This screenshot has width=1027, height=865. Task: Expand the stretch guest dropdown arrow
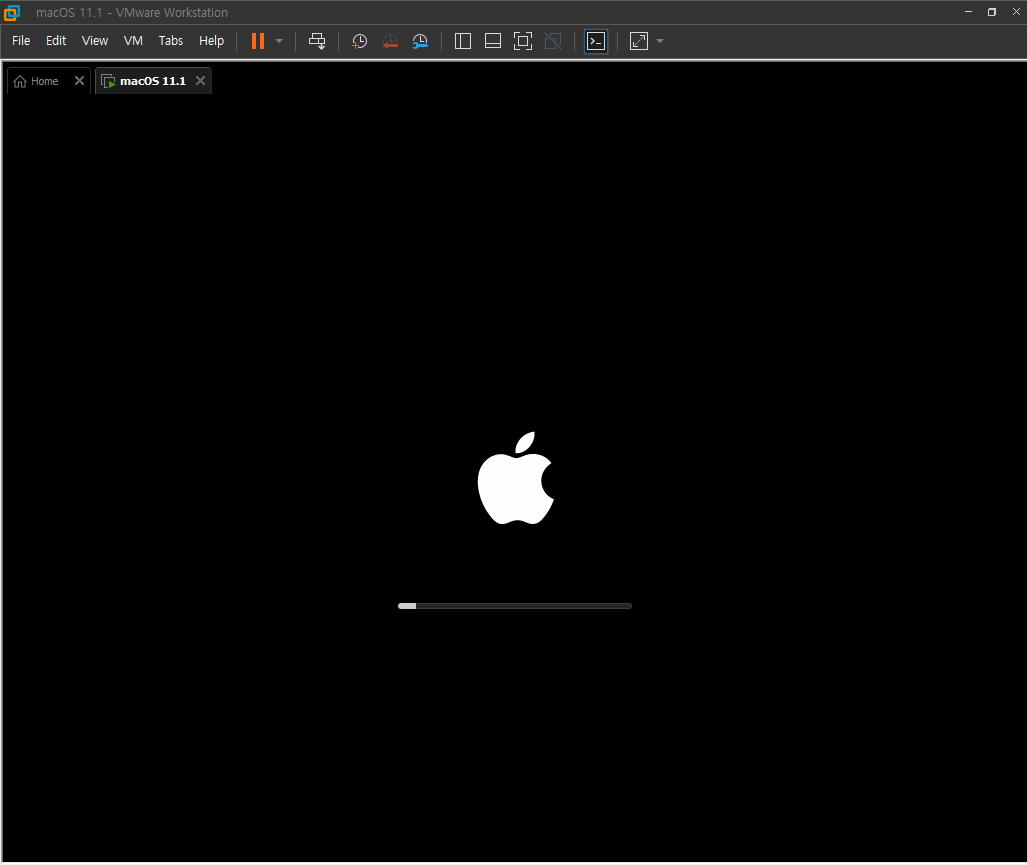660,41
